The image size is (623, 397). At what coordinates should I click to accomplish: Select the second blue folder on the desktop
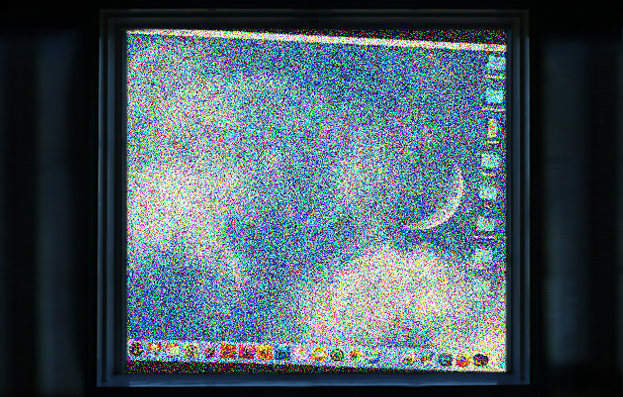click(495, 96)
